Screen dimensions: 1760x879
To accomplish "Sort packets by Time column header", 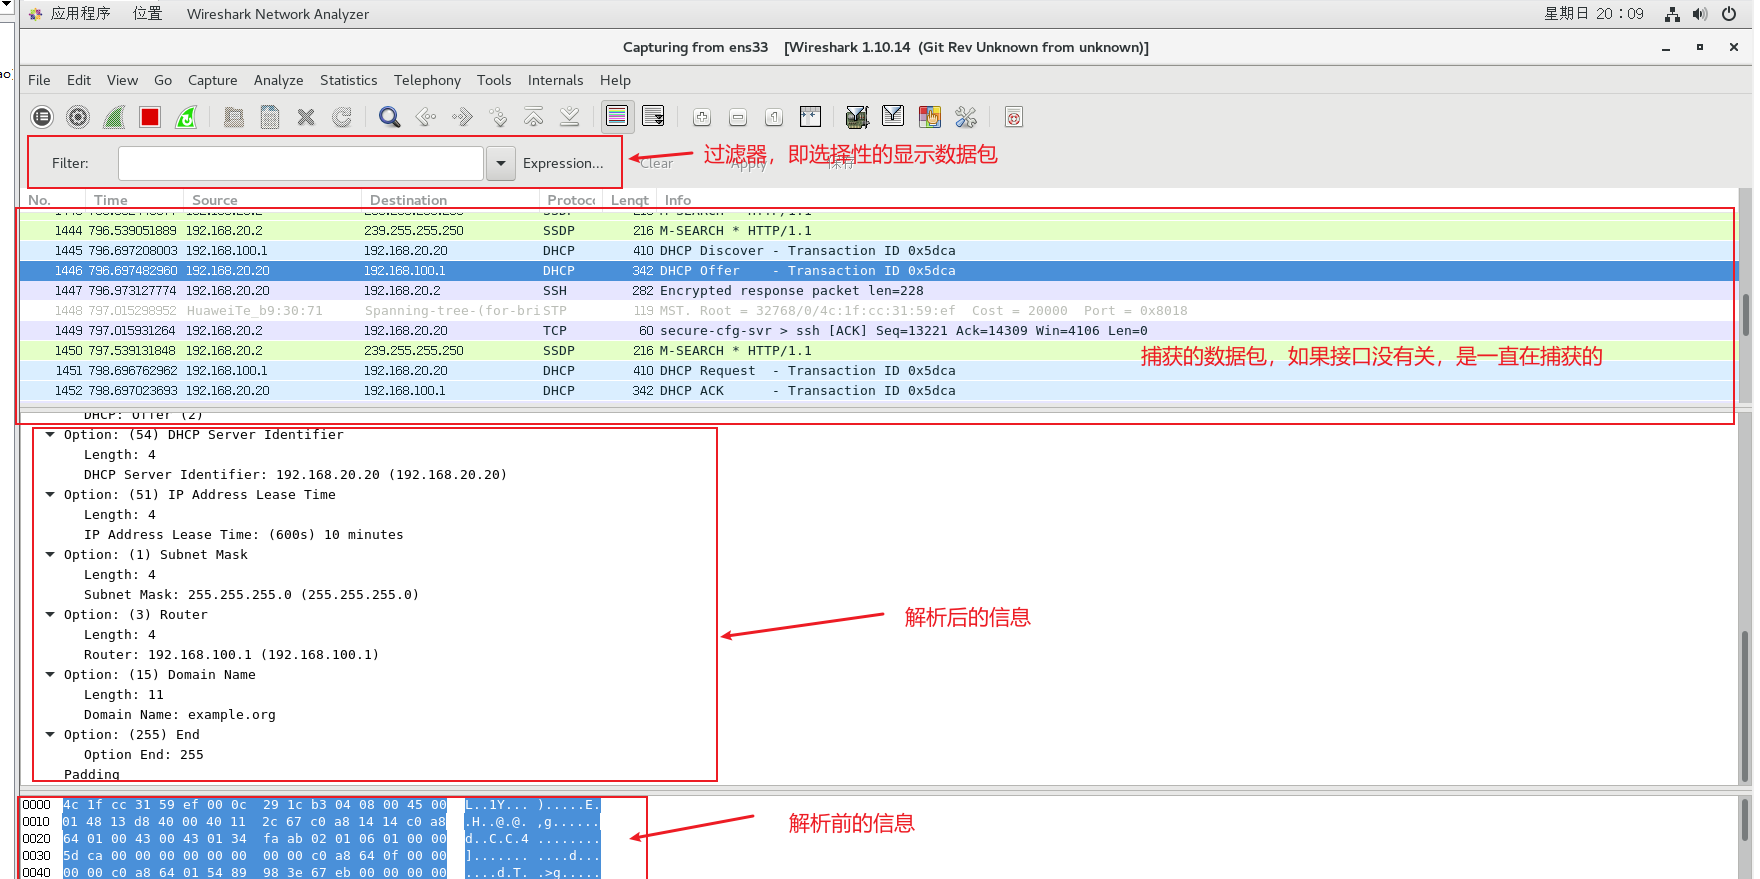I will tap(134, 200).
